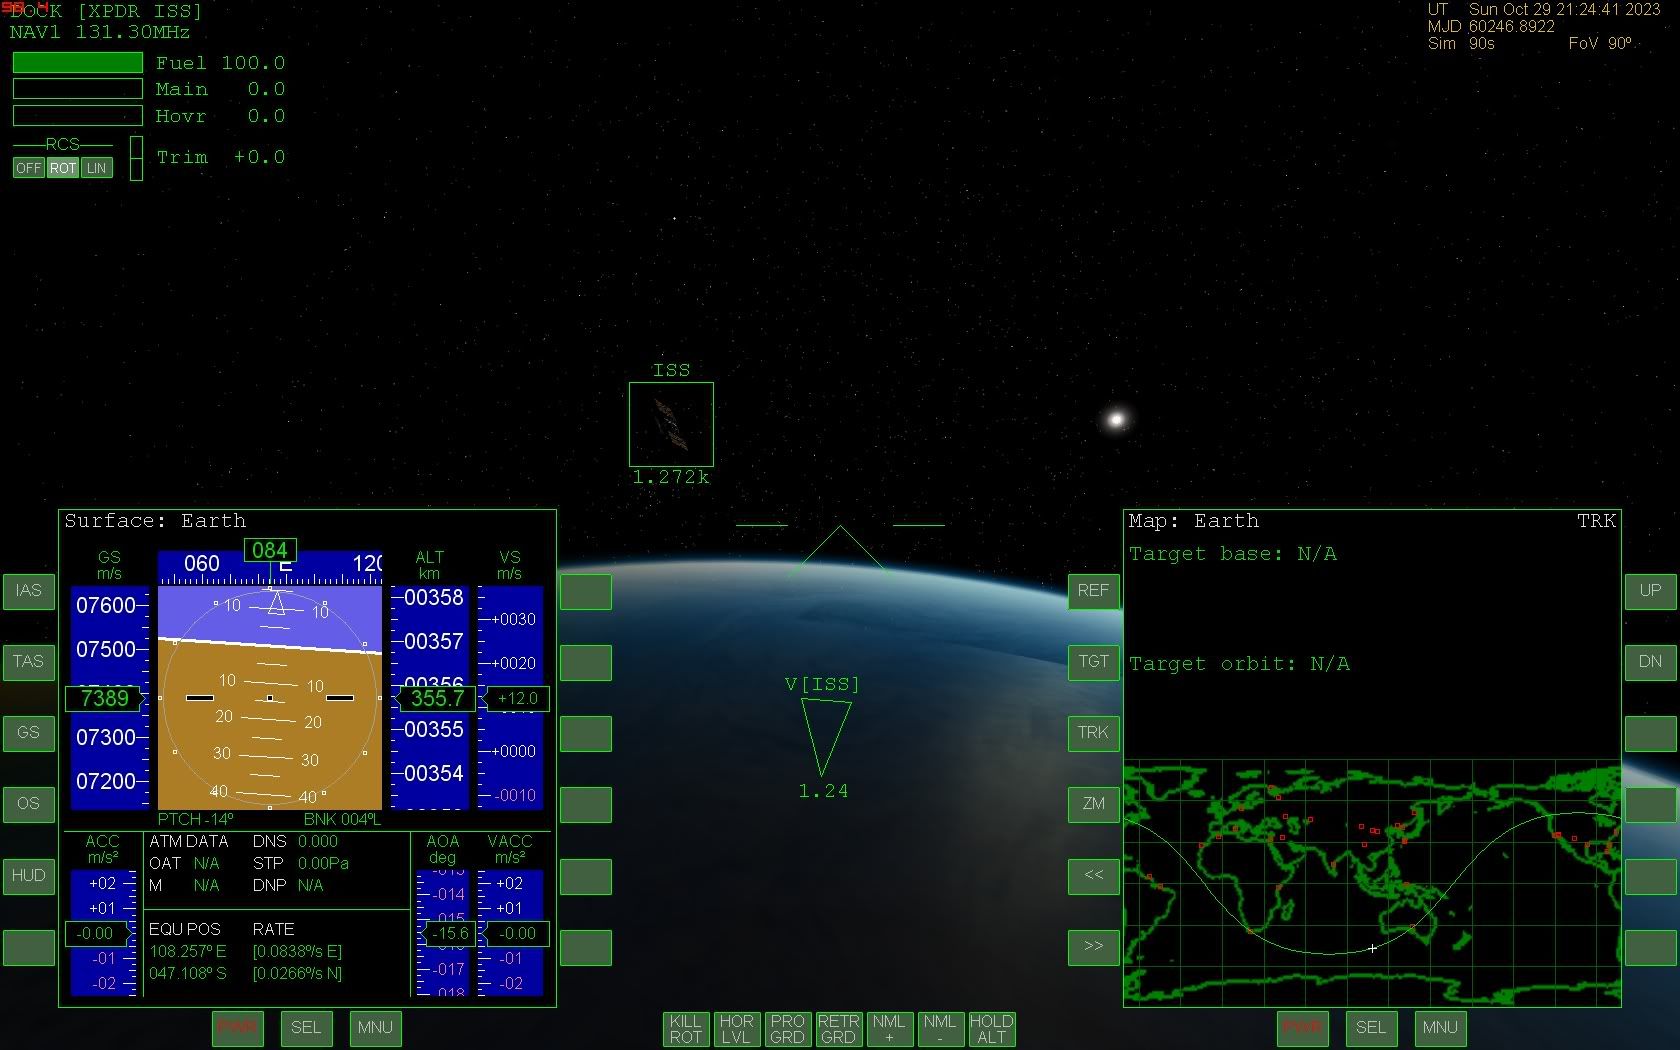Open the left MFD SEL mode selector
Screen dimensions: 1680x1050
pos(306,1027)
